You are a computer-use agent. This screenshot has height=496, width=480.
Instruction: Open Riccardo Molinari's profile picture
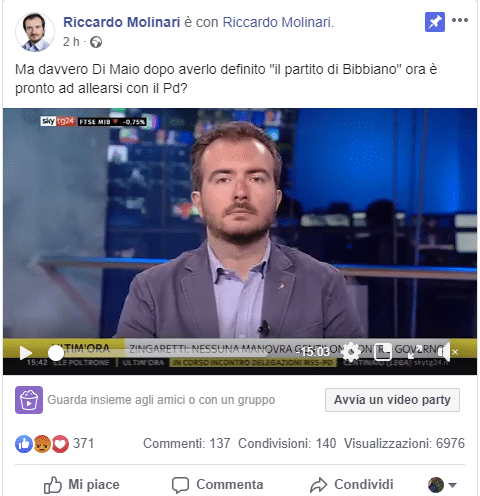coord(35,32)
